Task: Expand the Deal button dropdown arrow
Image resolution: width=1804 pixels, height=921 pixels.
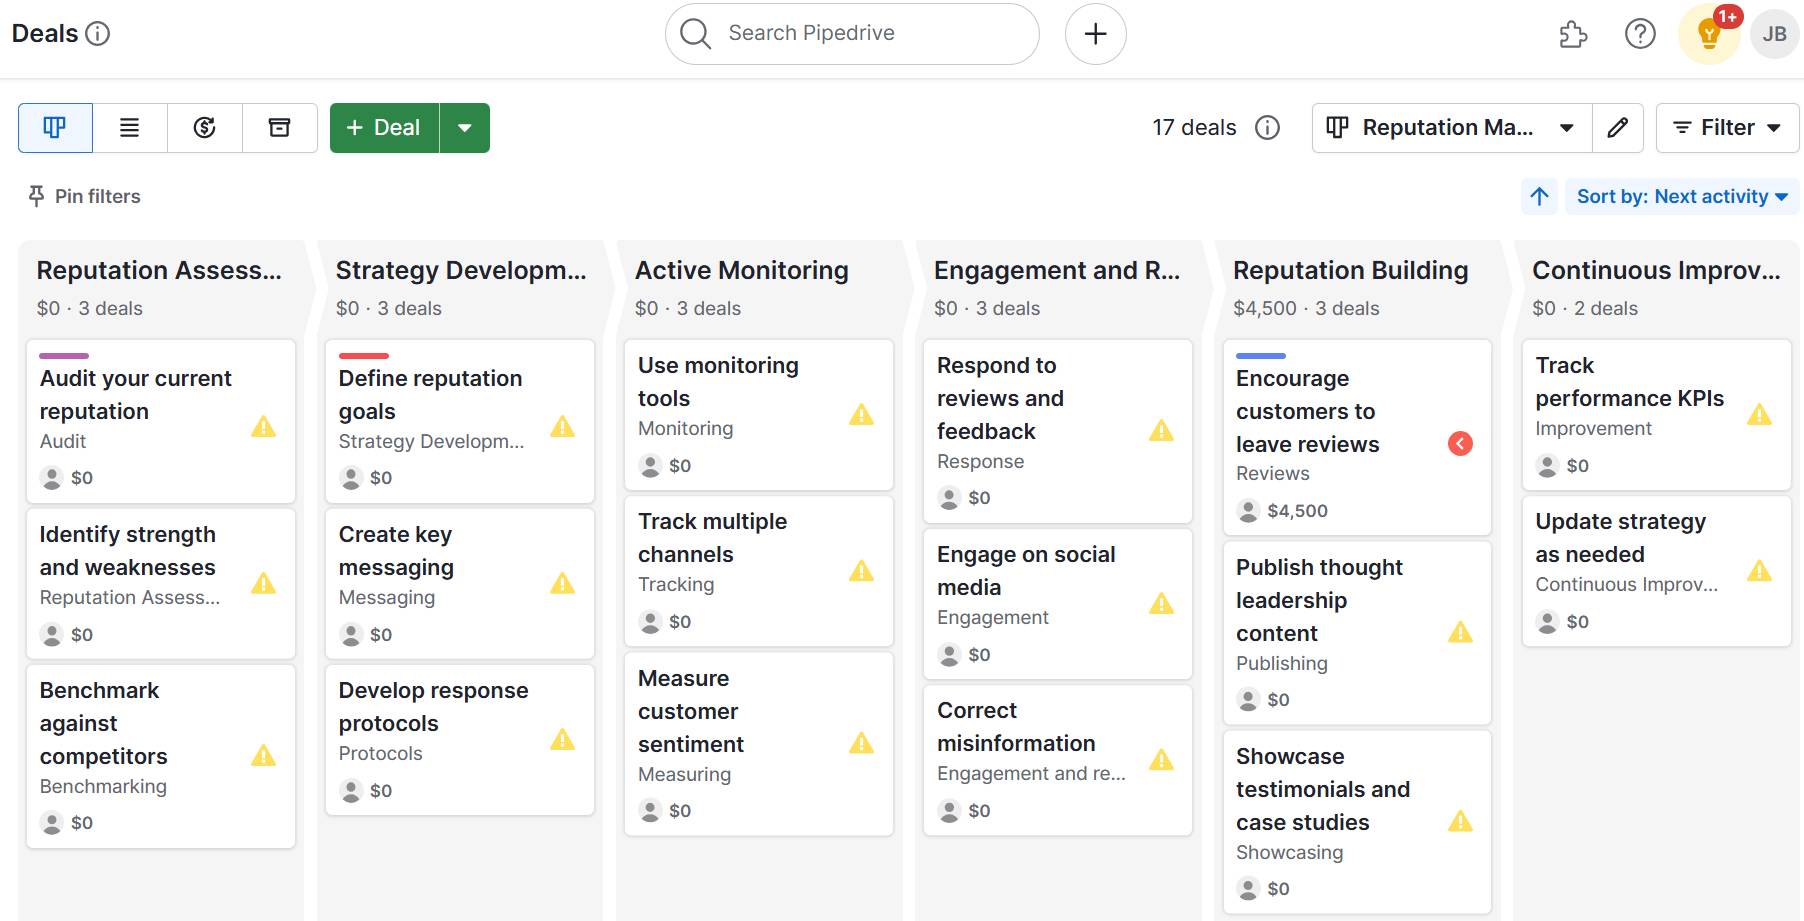Action: pos(464,127)
